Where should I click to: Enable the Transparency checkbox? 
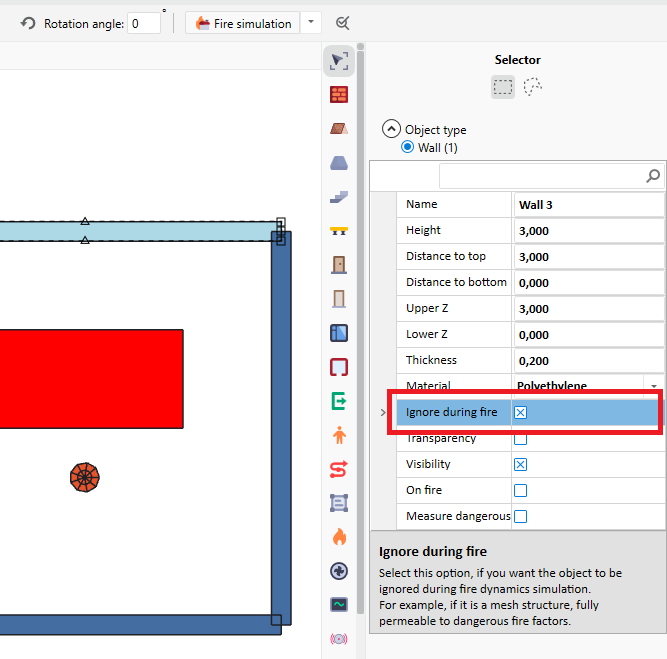520,438
